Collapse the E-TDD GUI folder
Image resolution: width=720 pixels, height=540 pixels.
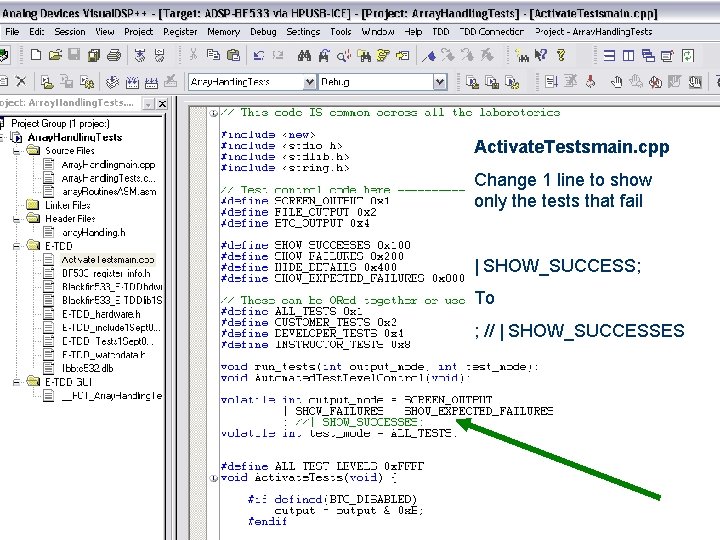17,382
